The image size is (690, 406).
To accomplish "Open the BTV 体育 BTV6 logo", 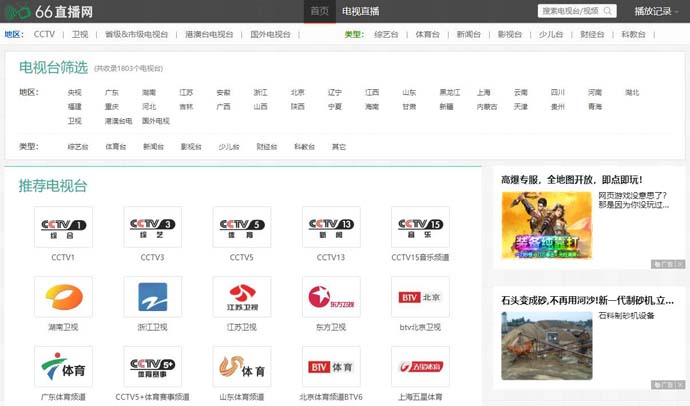I will click(x=331, y=366).
